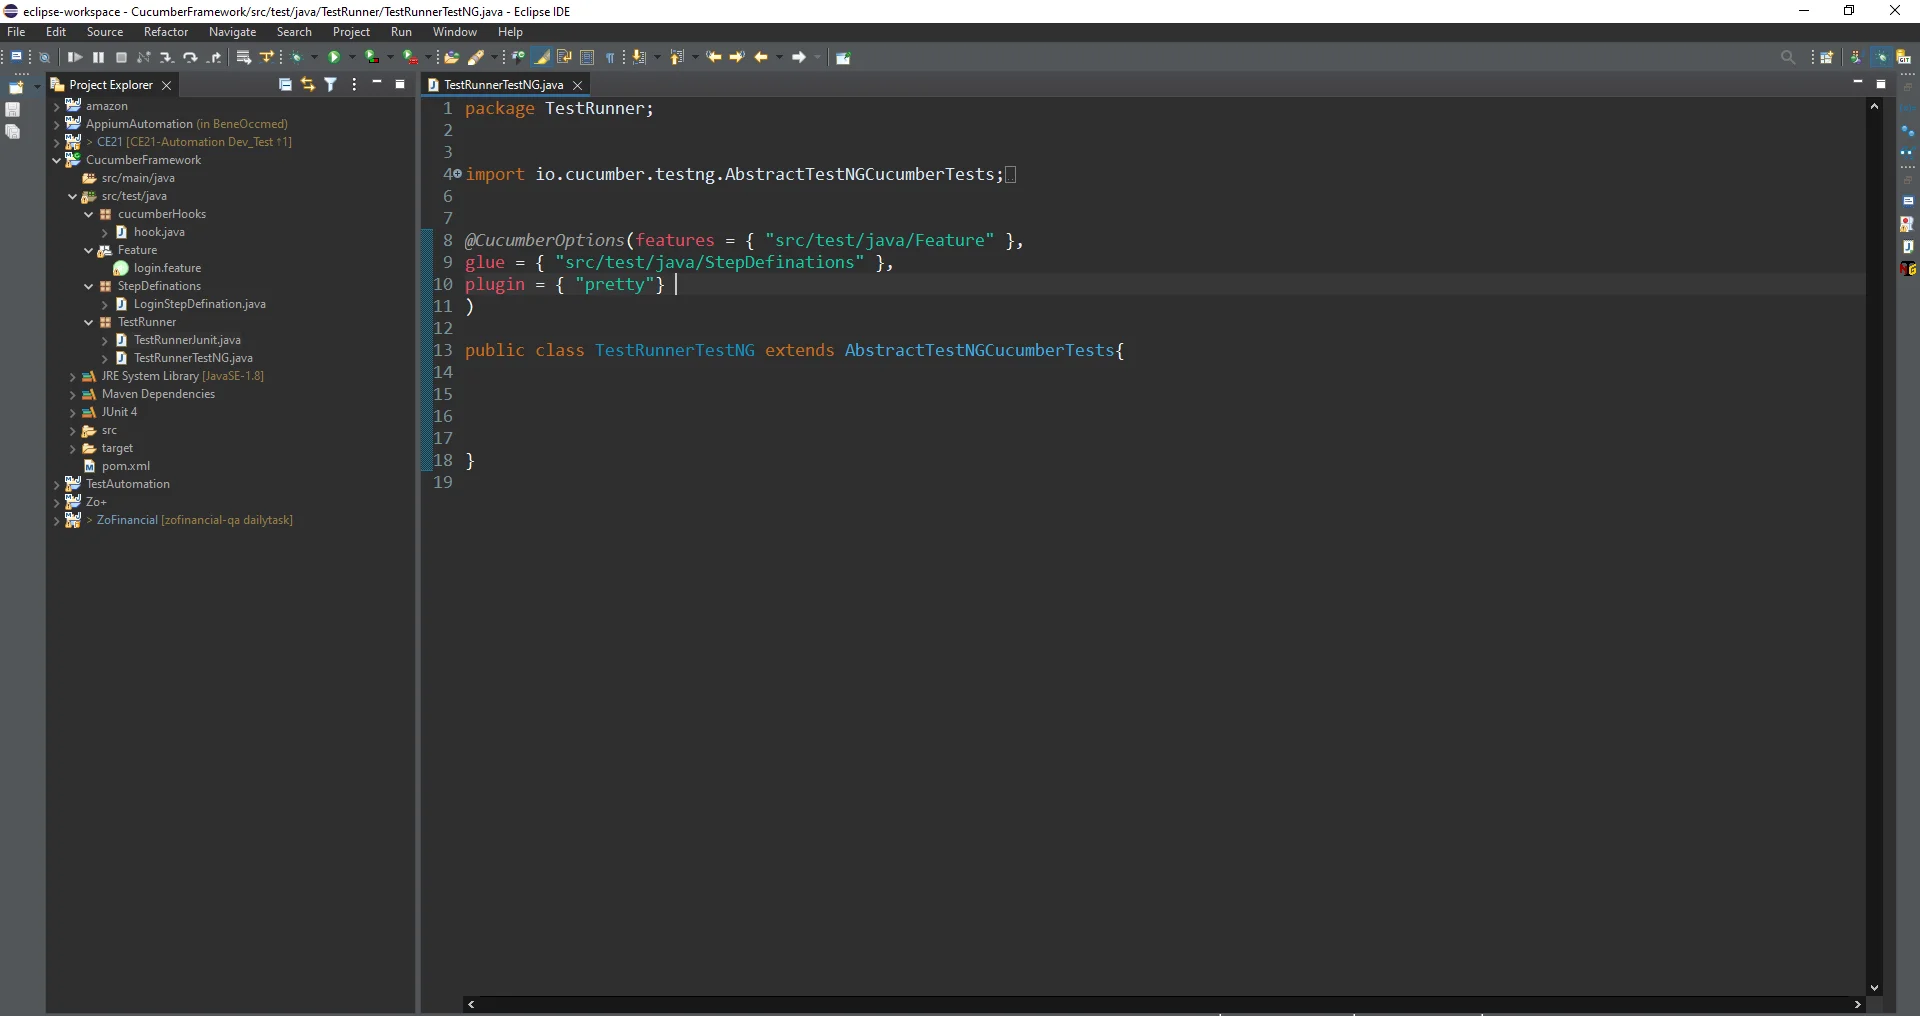
Task: Open the Refactor menu
Action: tap(165, 32)
